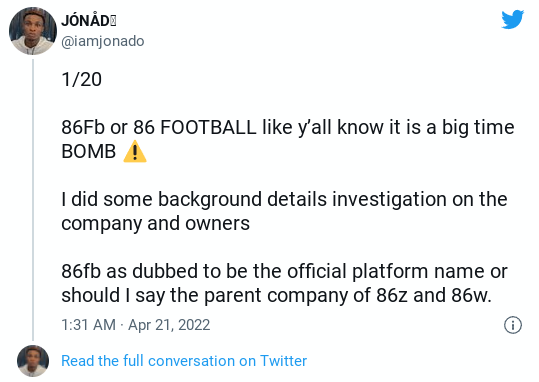Open the large profile photo of JÓNÅD
The height and width of the screenshot is (382, 539).
[33, 31]
